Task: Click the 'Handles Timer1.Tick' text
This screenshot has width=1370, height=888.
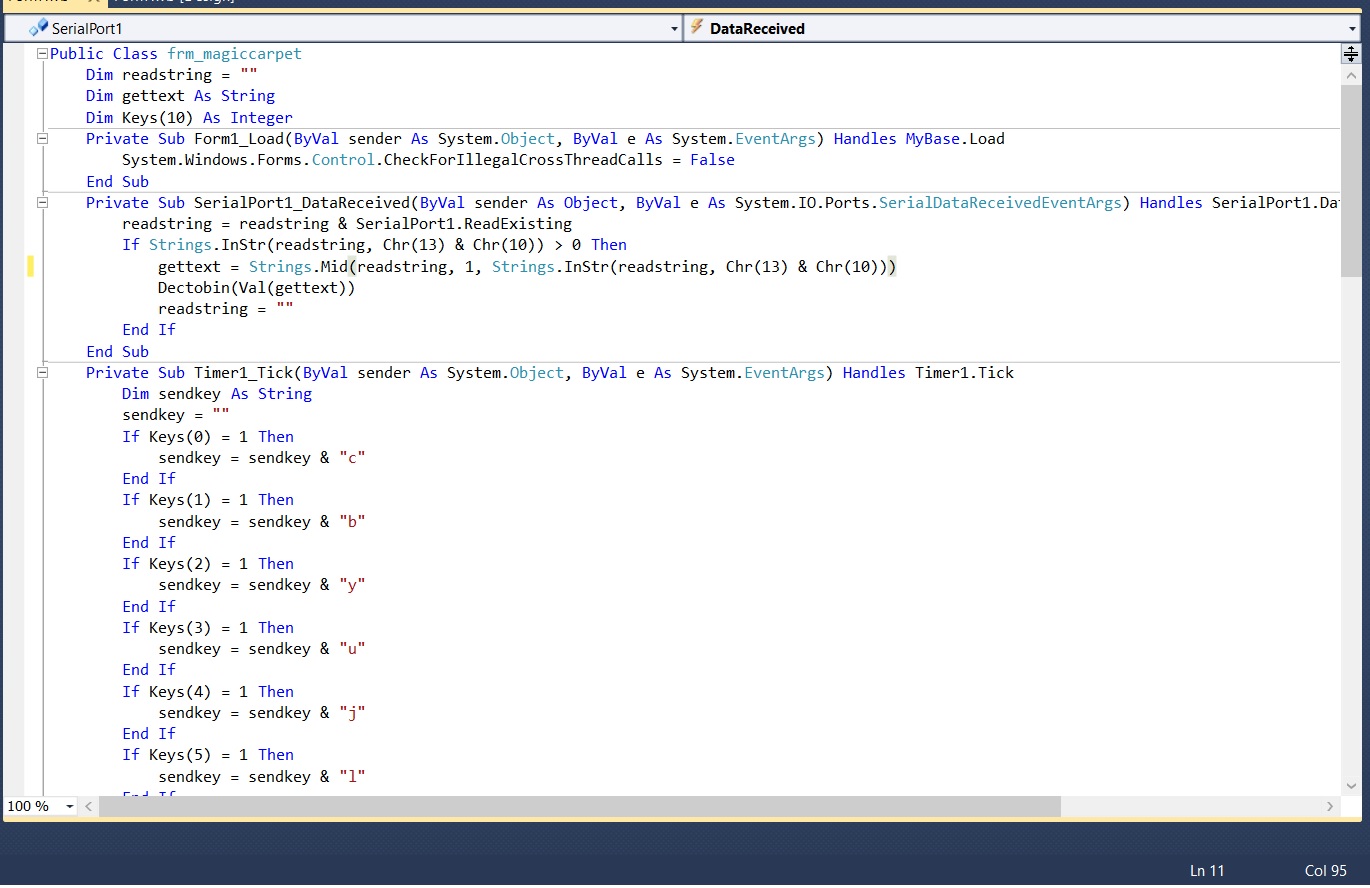Action: click(928, 373)
